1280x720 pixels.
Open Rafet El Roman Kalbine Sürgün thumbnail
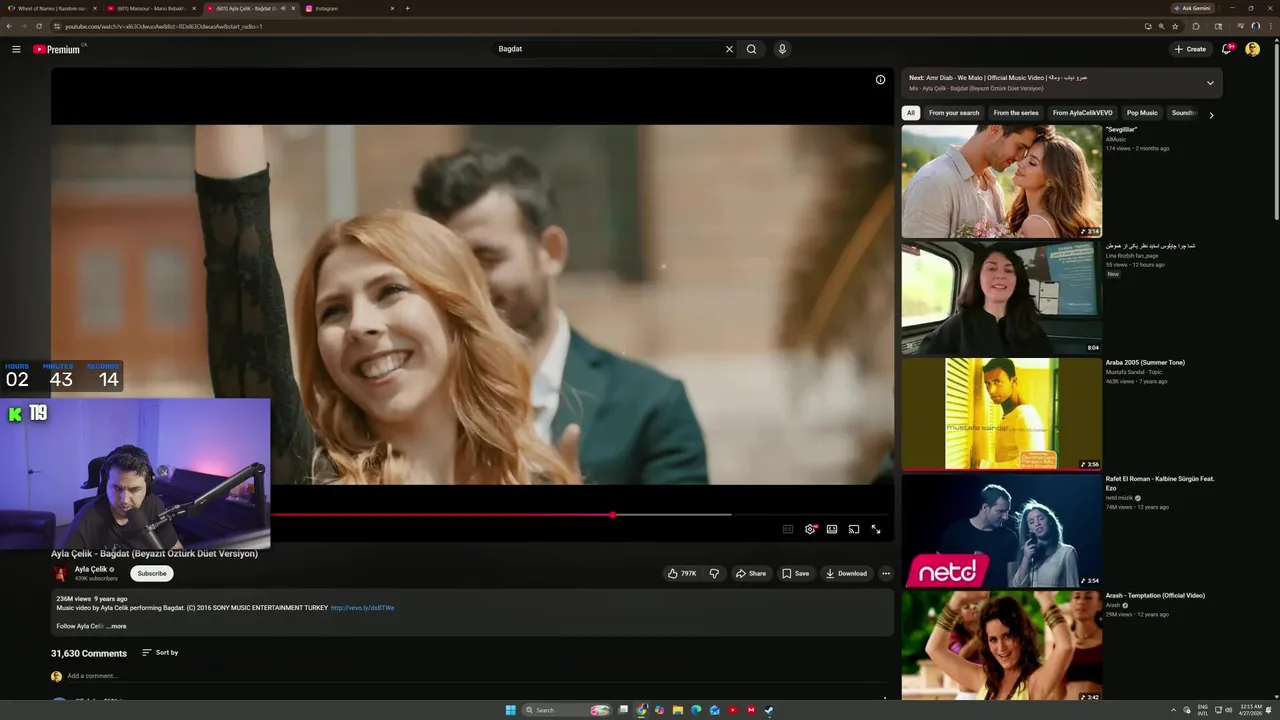[1001, 530]
